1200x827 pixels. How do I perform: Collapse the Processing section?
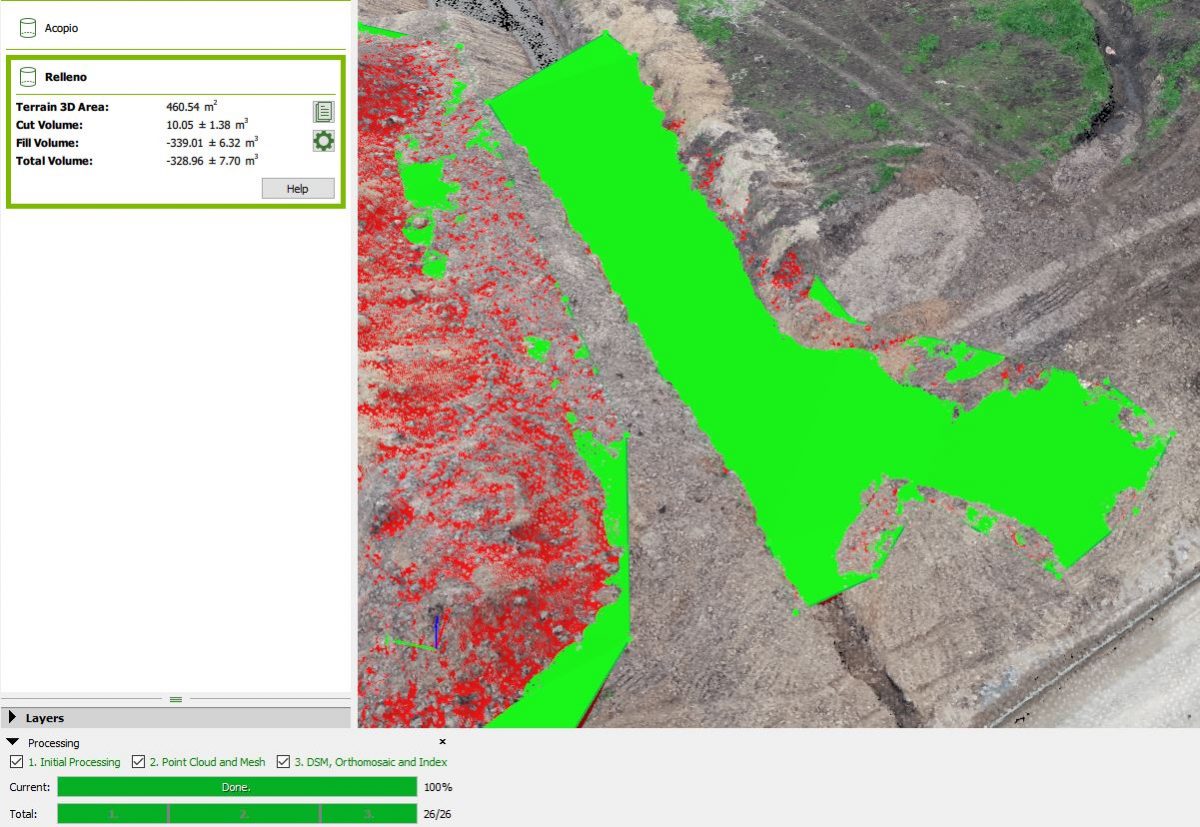pos(13,743)
